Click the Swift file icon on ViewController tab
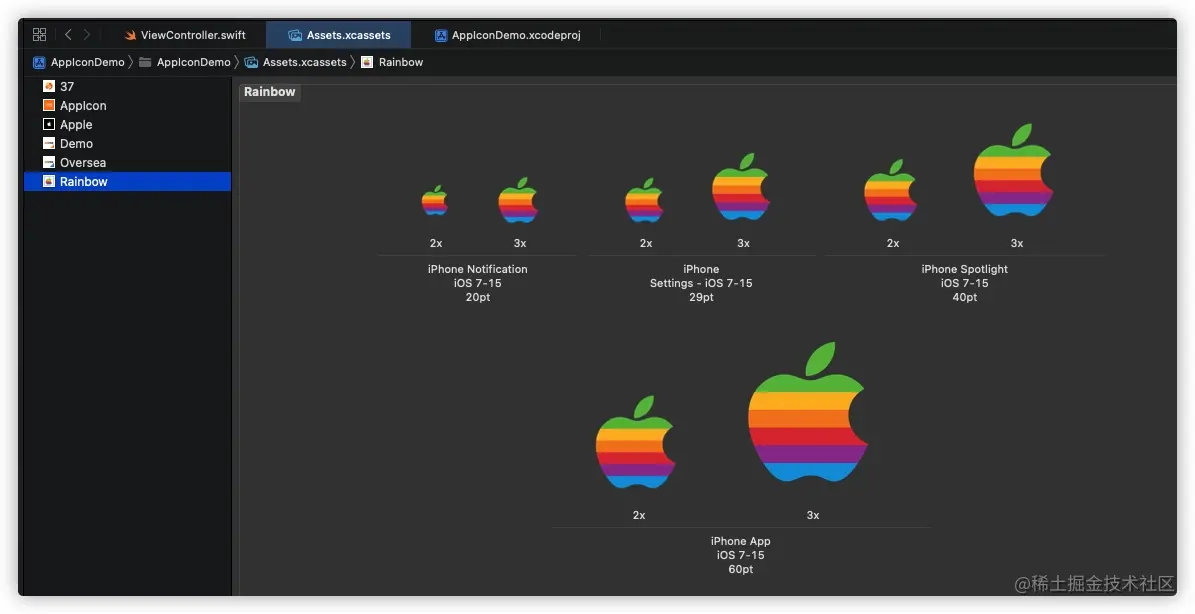Viewport: 1195px width, 614px height. click(130, 35)
